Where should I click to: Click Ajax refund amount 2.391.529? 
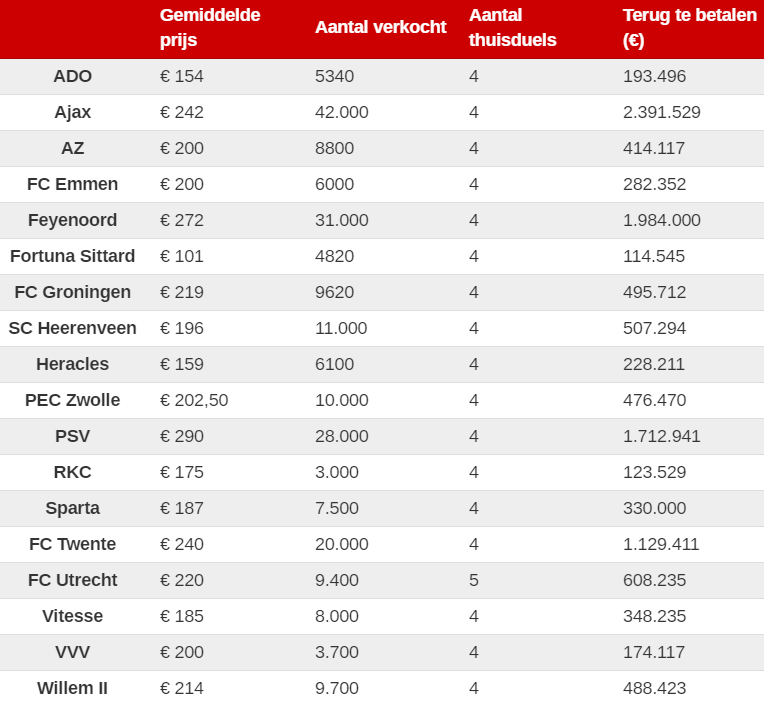tap(662, 113)
